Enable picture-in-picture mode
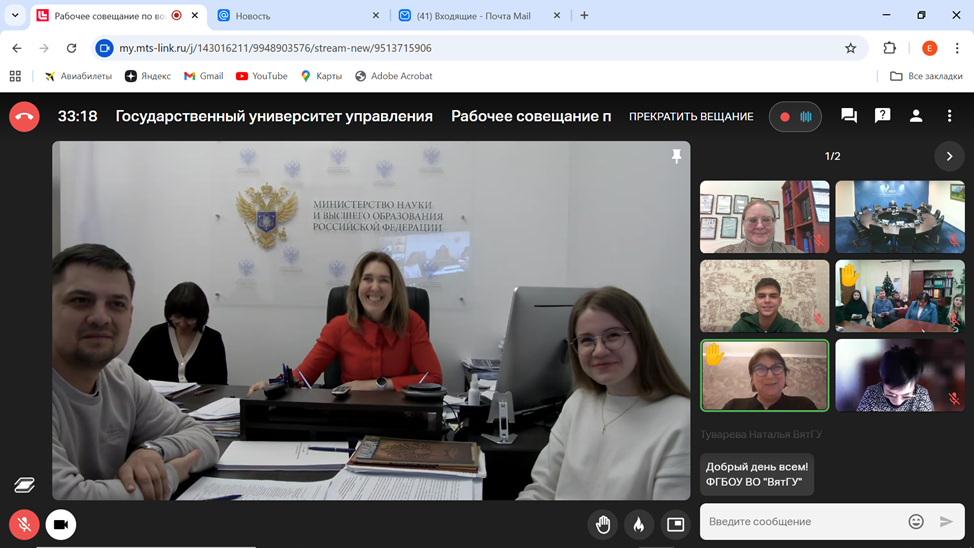 [676, 524]
